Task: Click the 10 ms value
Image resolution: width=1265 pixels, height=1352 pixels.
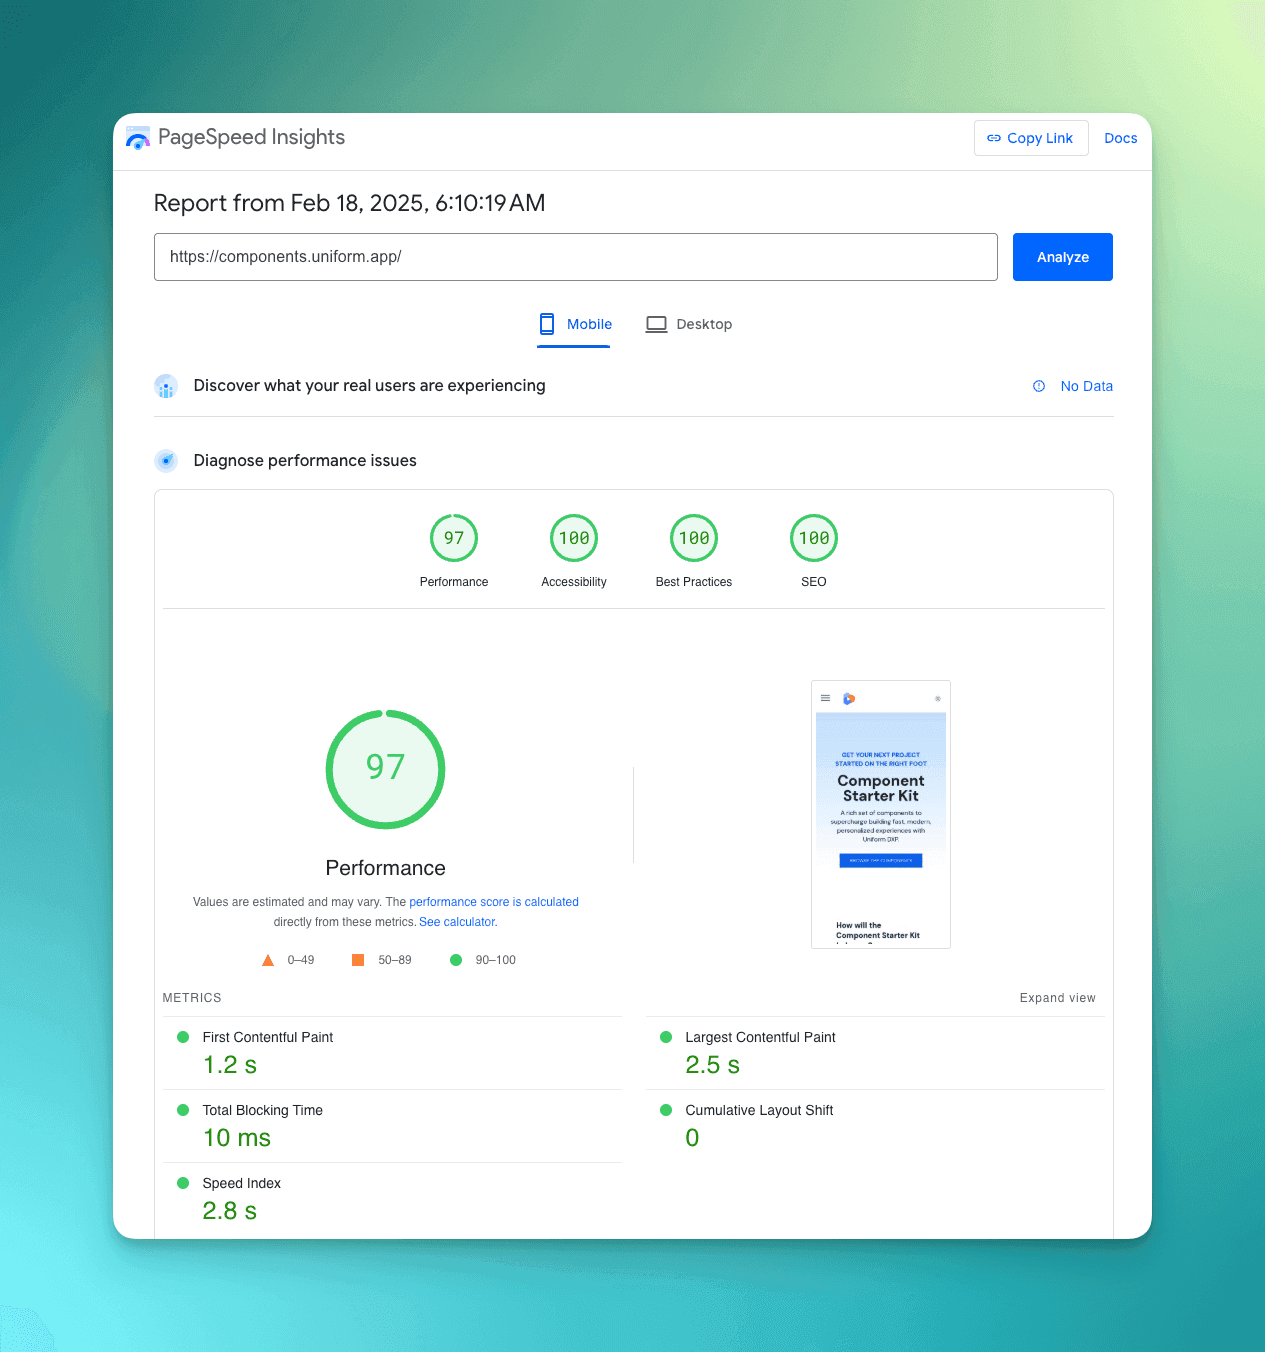Action: (x=237, y=1138)
